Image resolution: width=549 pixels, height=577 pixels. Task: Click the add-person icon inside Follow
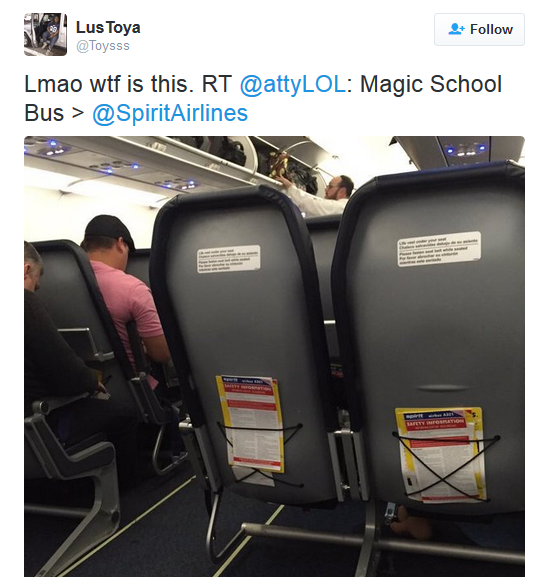(x=456, y=29)
